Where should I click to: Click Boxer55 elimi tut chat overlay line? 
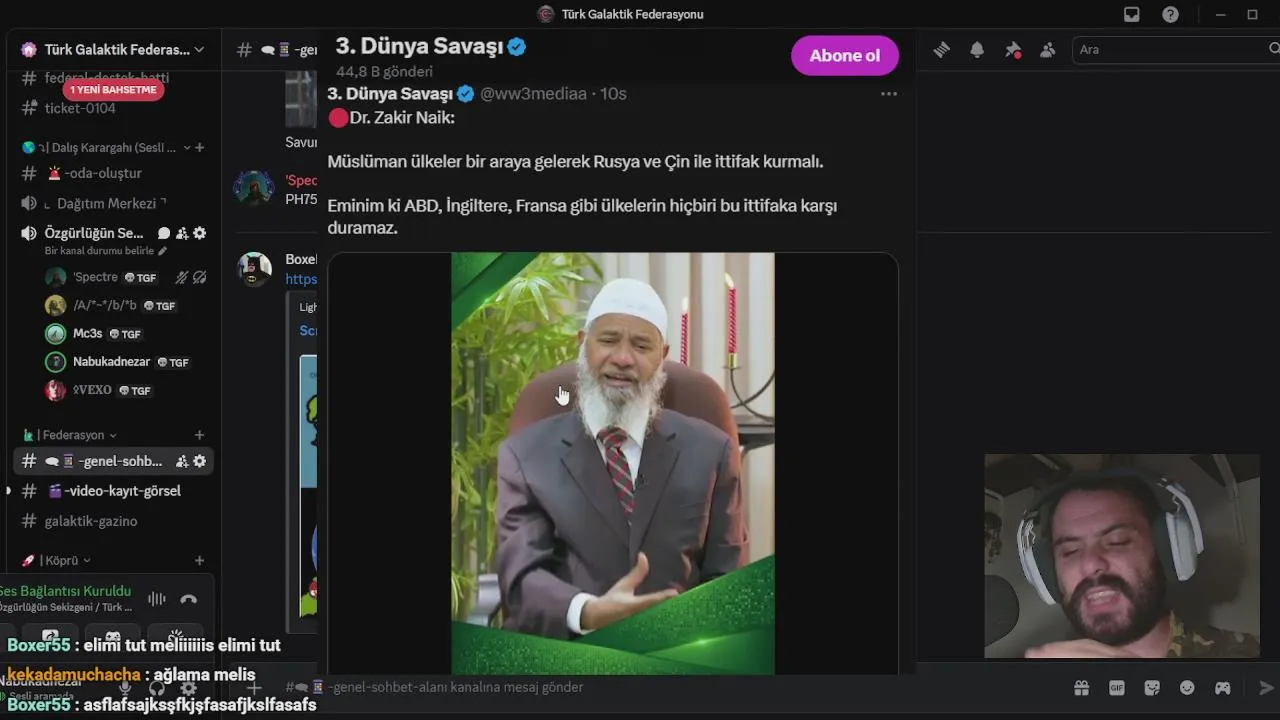(x=144, y=646)
